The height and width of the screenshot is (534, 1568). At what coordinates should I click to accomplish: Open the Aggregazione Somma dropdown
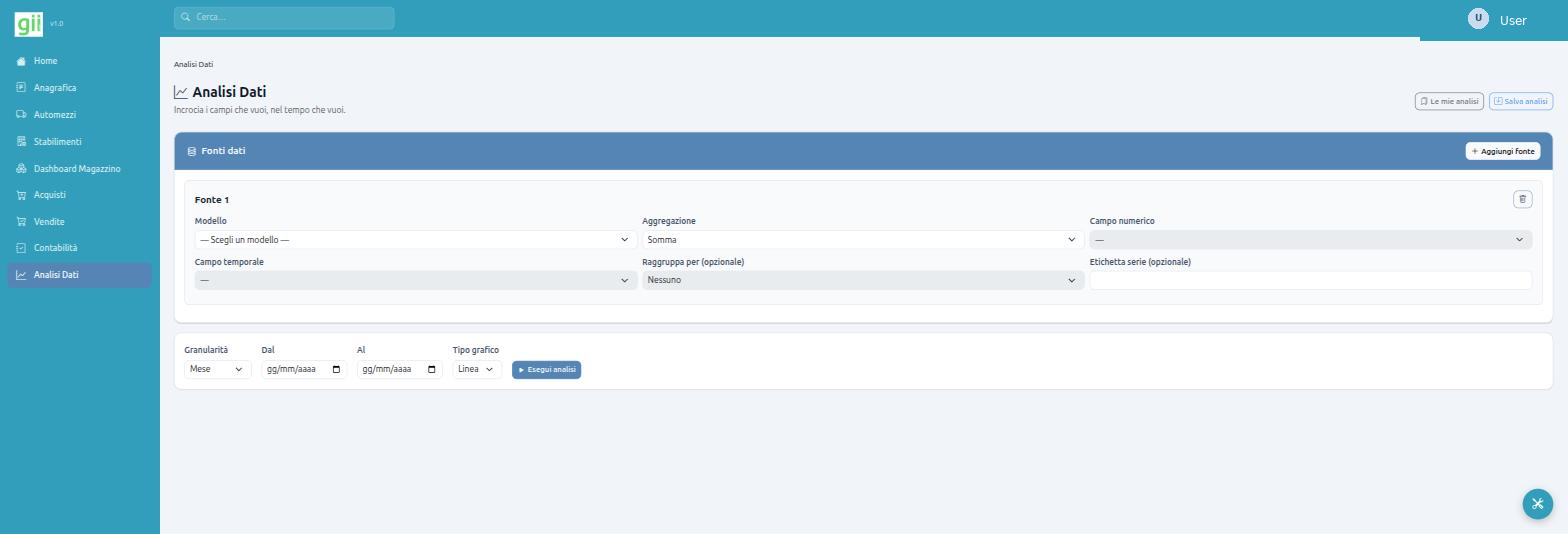point(863,240)
